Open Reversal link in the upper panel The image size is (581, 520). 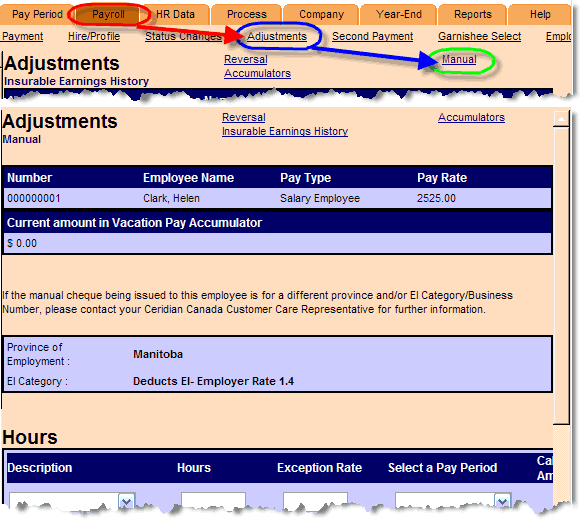(246, 59)
